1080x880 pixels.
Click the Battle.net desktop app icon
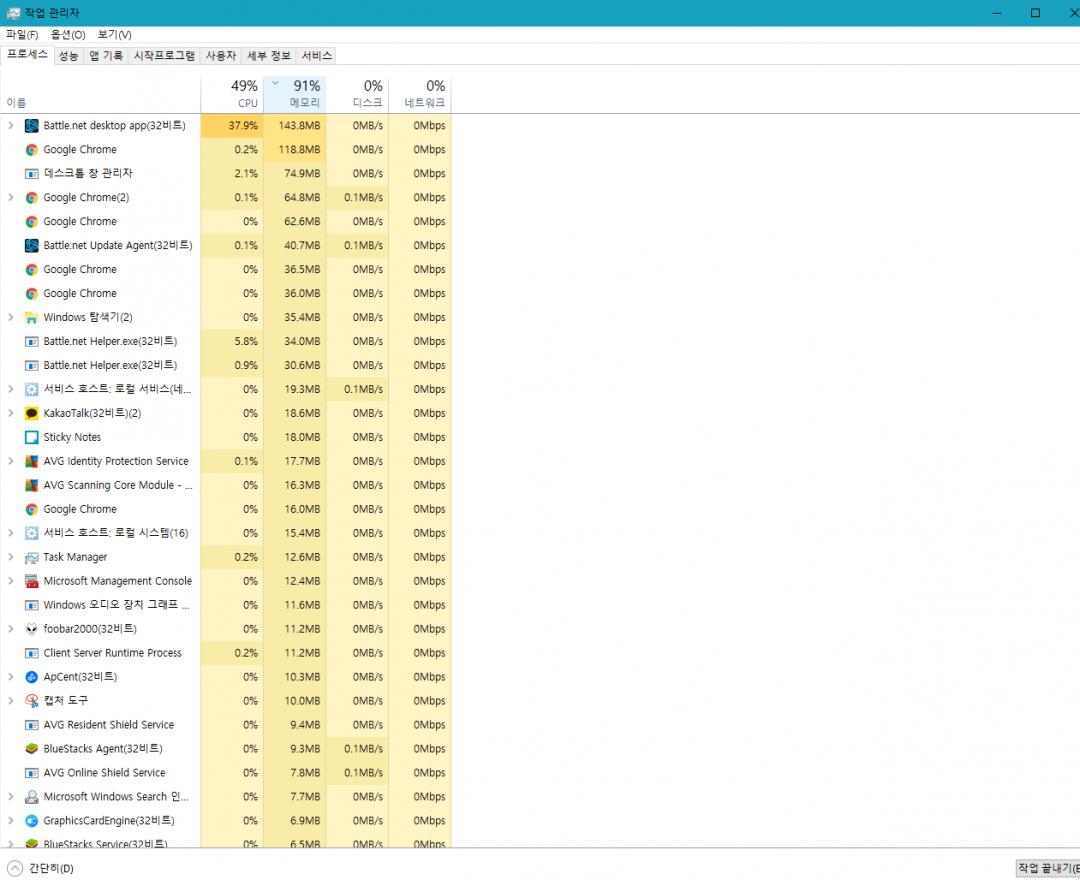[x=32, y=126]
